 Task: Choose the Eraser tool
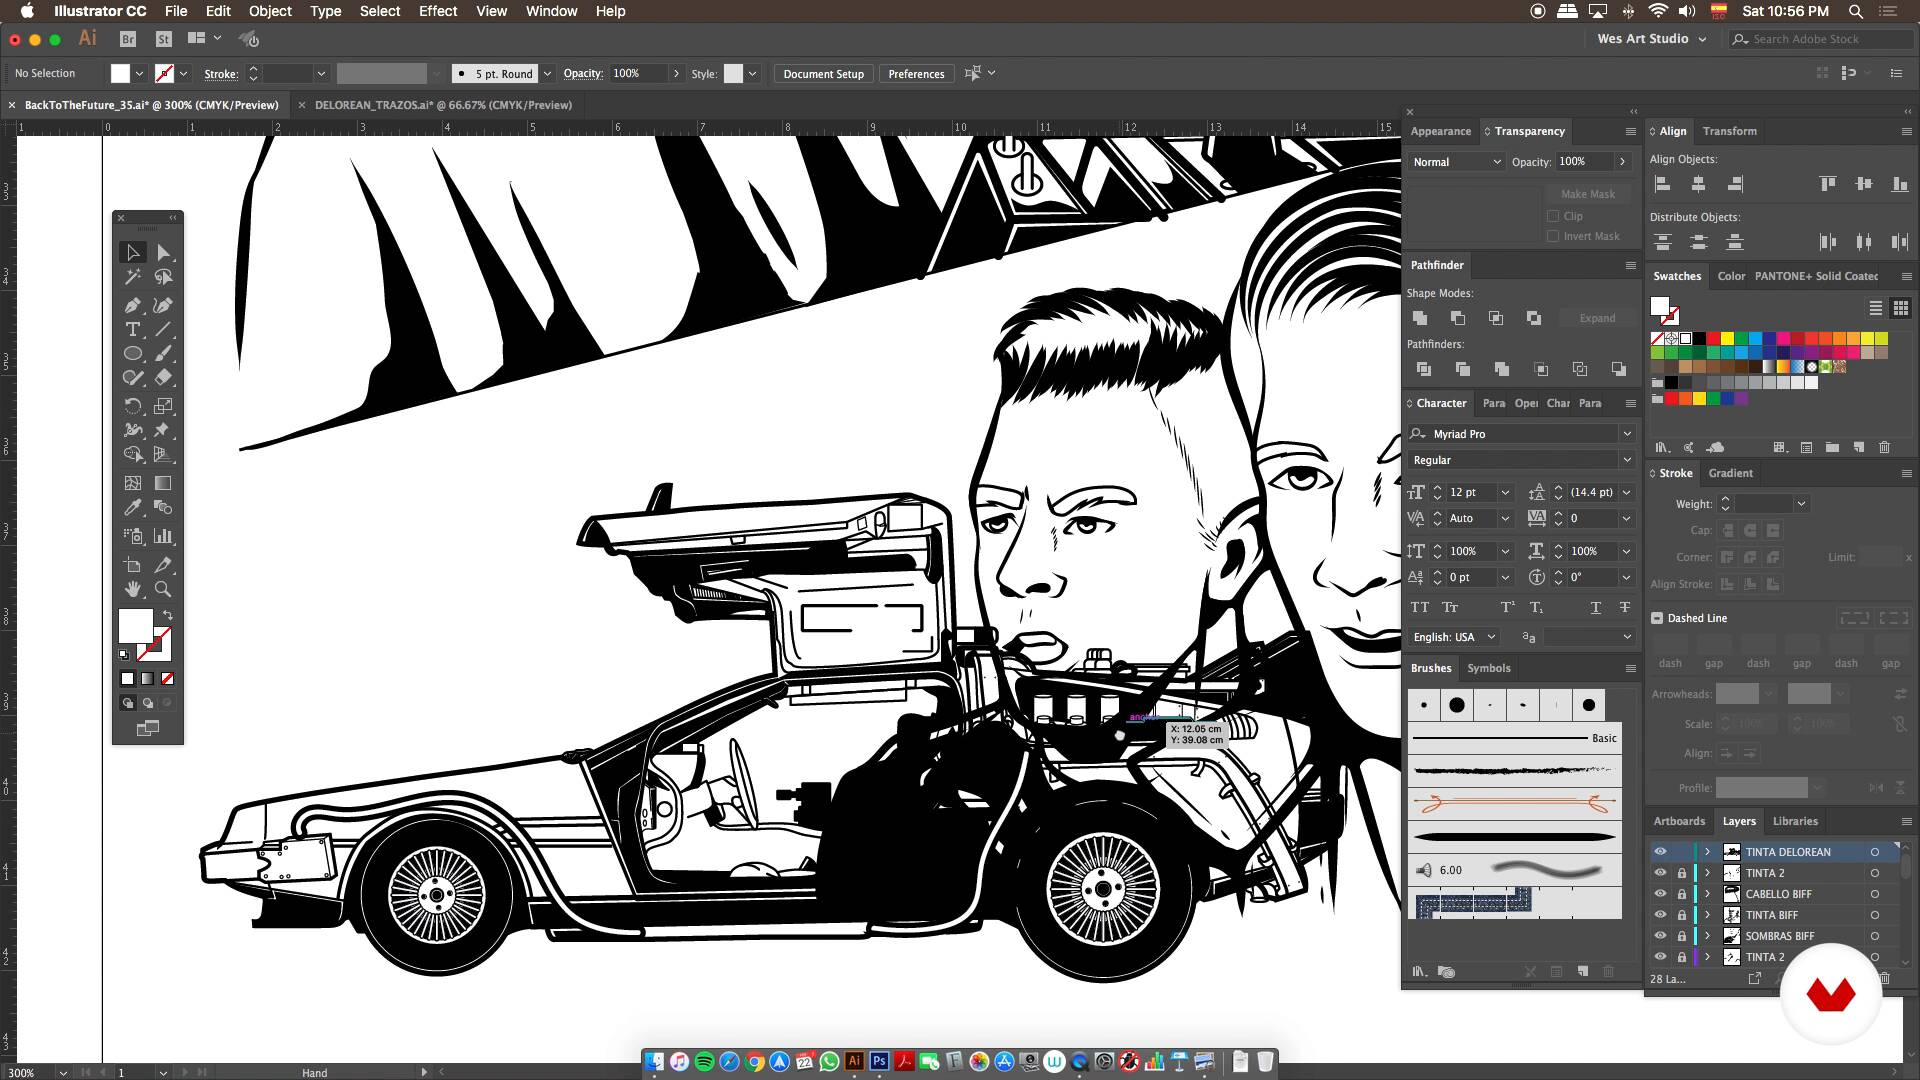click(164, 377)
